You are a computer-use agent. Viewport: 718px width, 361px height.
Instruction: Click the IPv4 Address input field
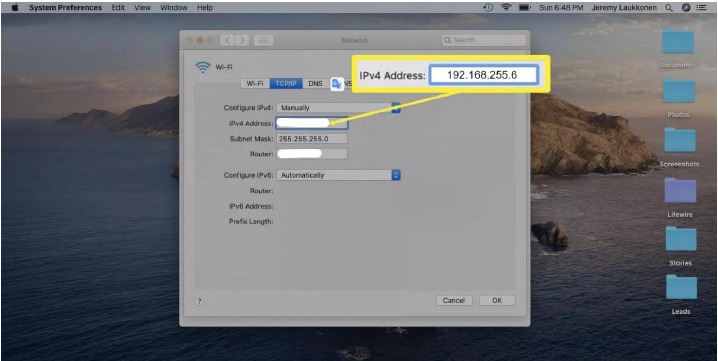click(x=311, y=123)
